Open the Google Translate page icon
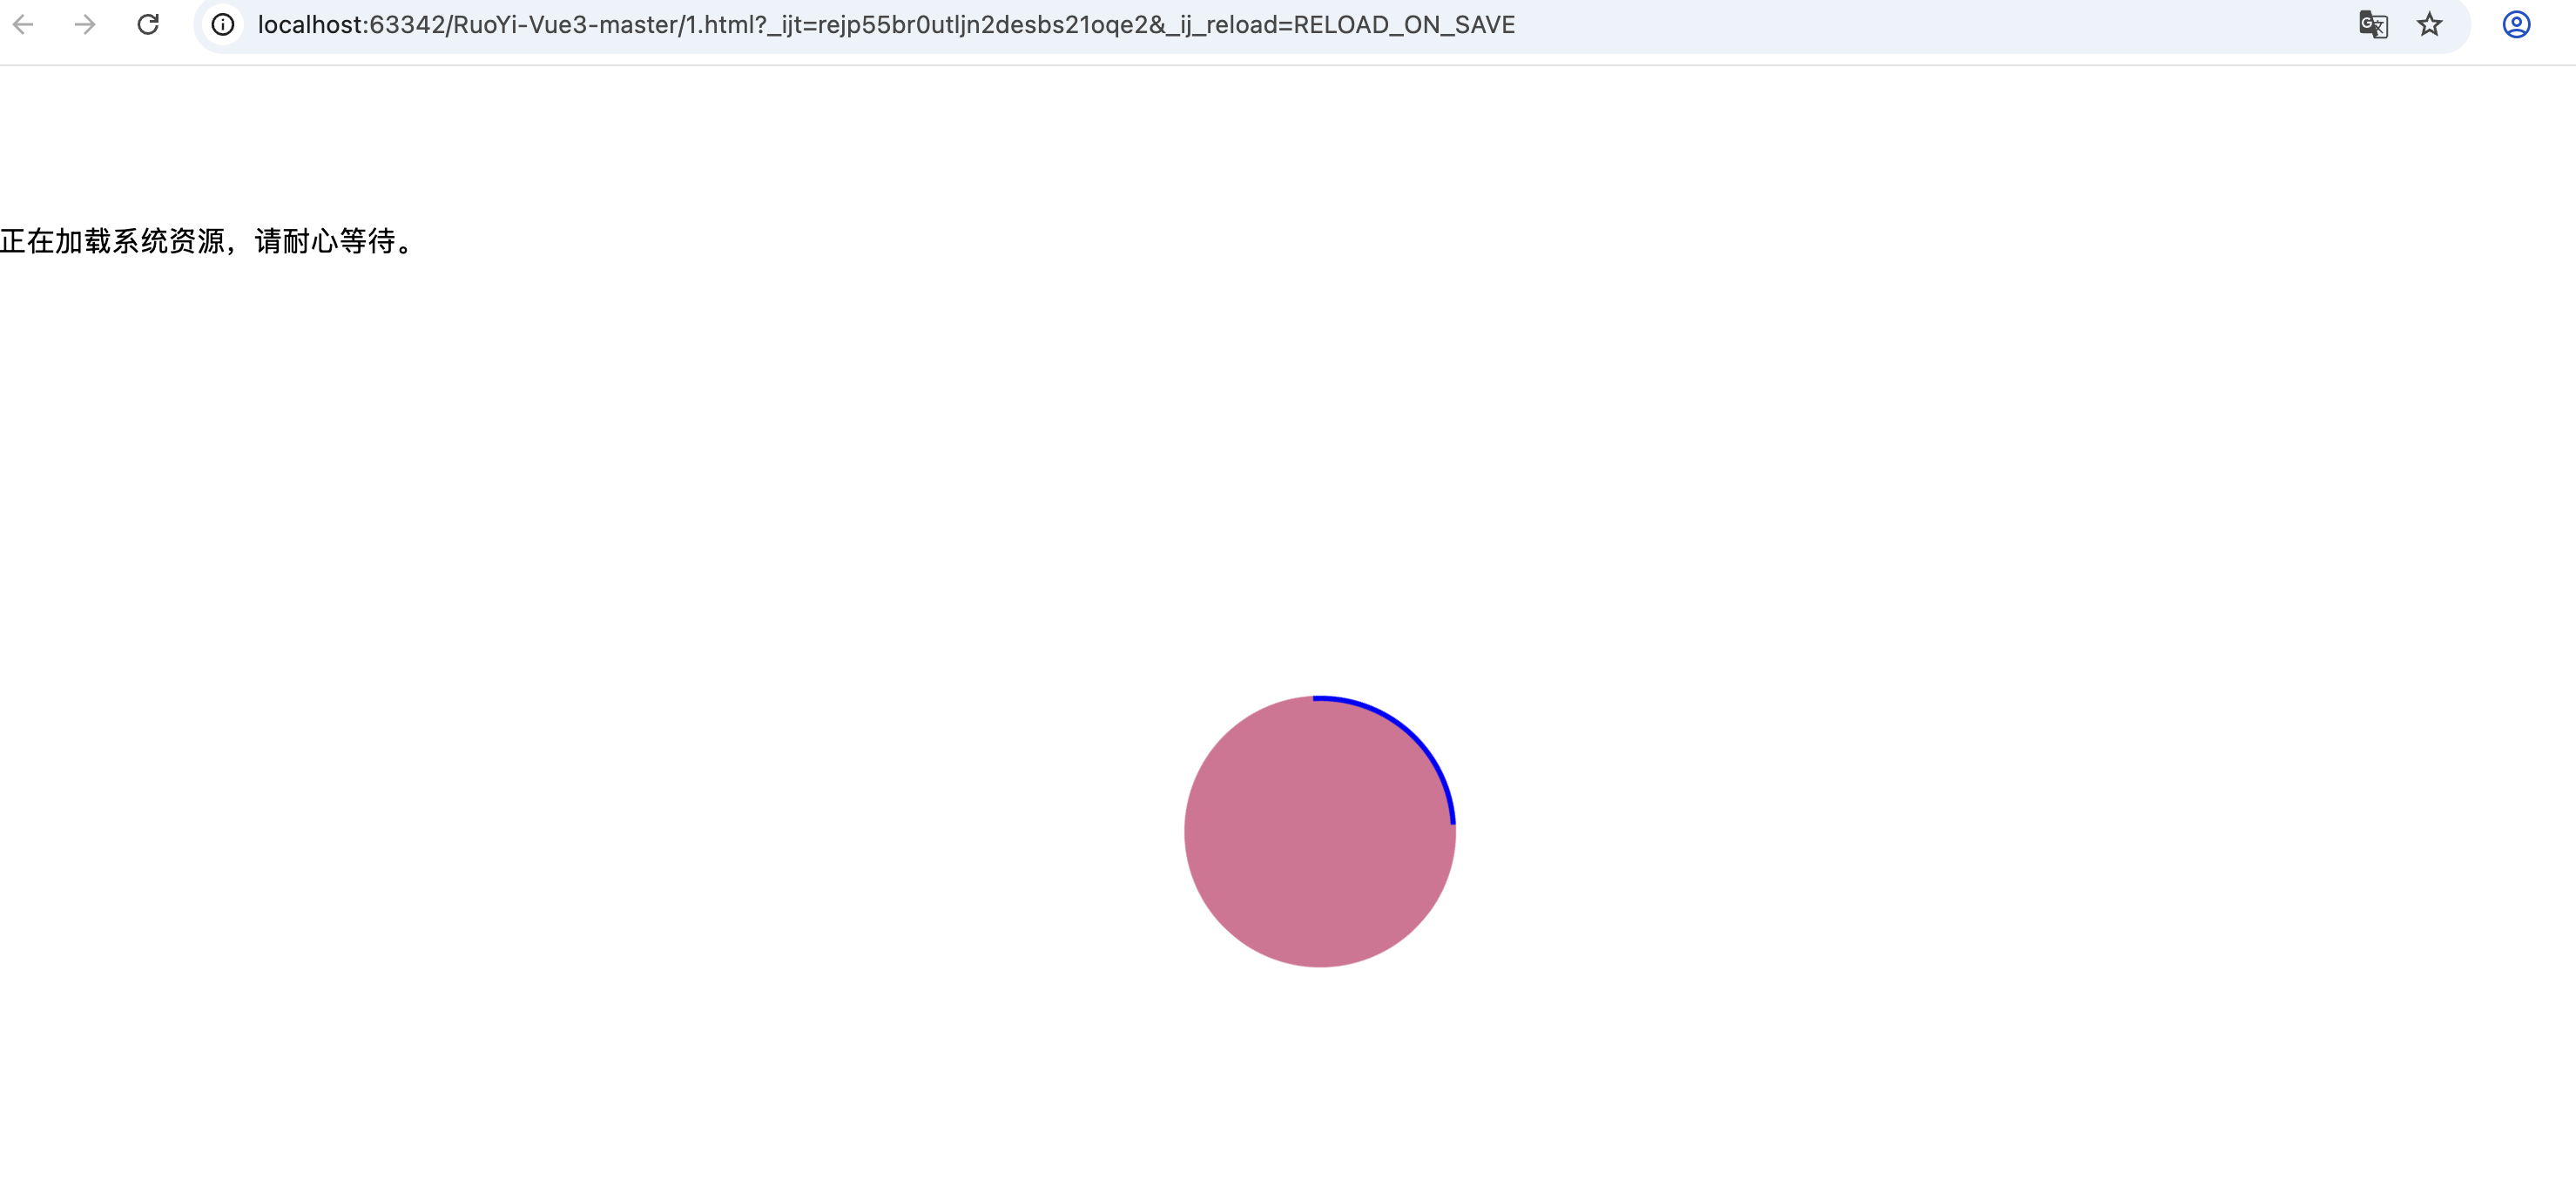 tap(2373, 24)
